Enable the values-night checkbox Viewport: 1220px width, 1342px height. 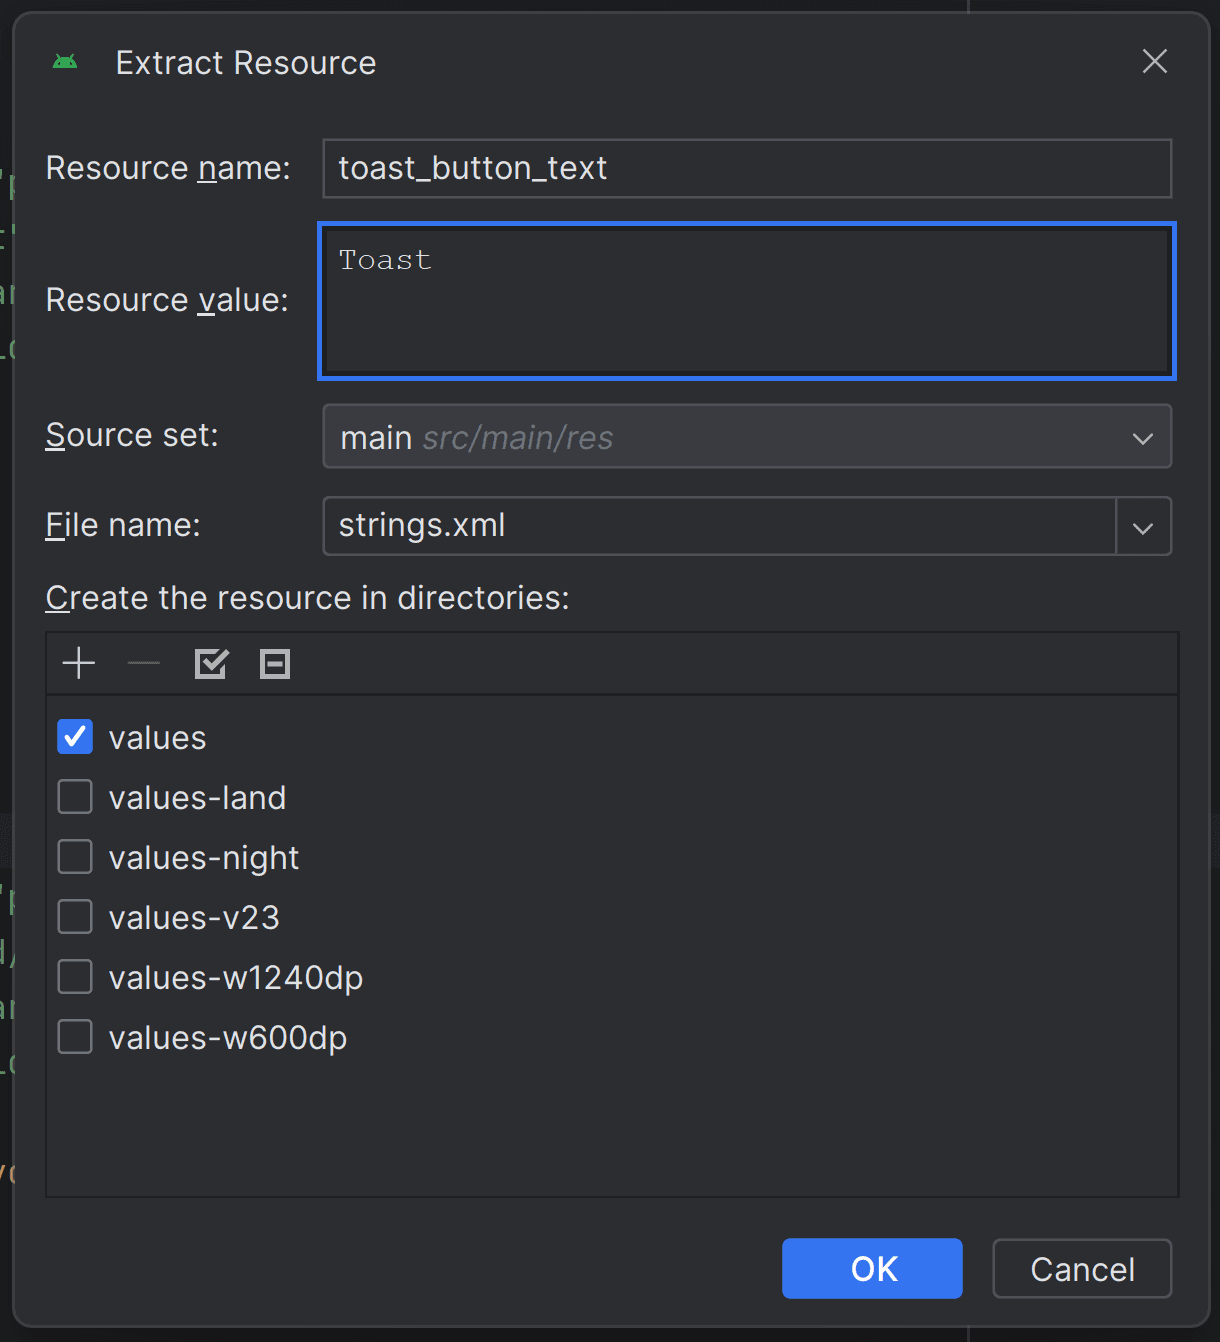point(75,857)
